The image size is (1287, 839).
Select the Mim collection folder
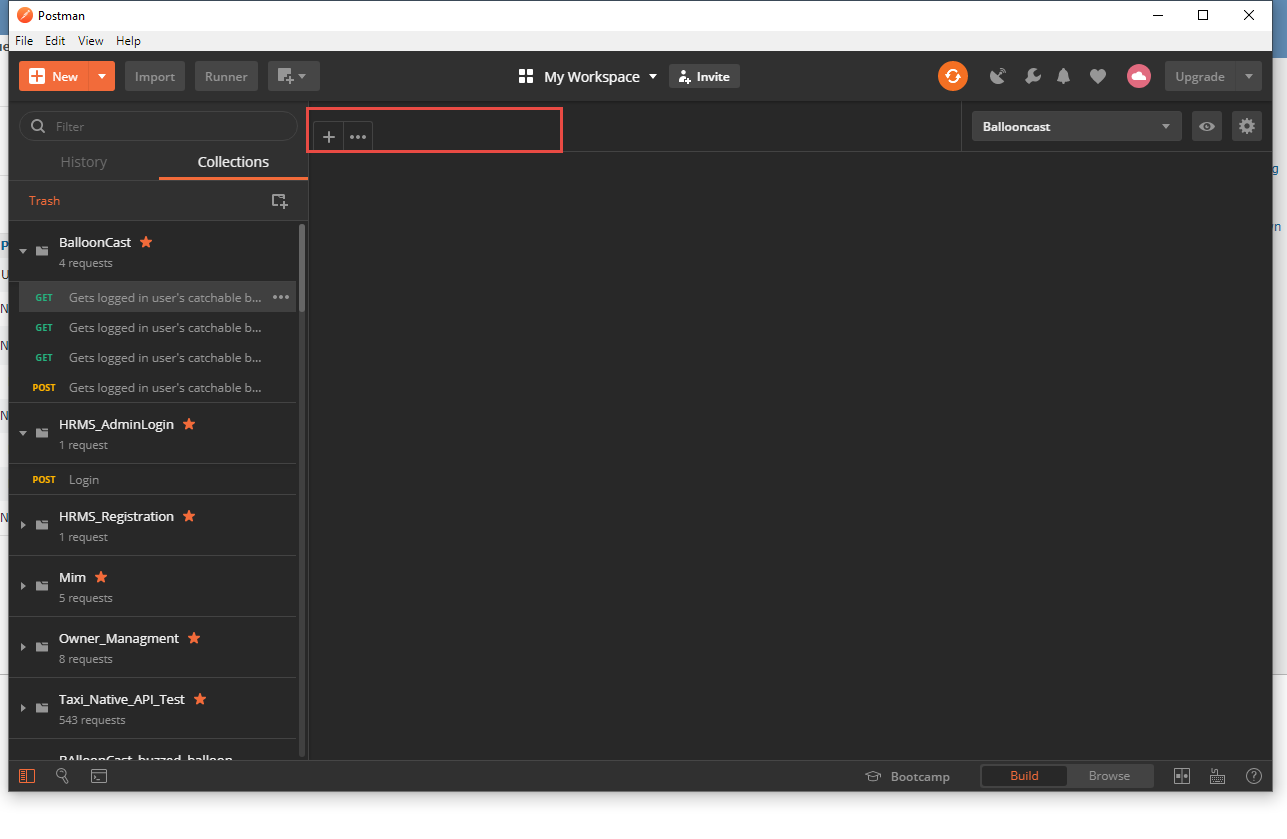(153, 586)
